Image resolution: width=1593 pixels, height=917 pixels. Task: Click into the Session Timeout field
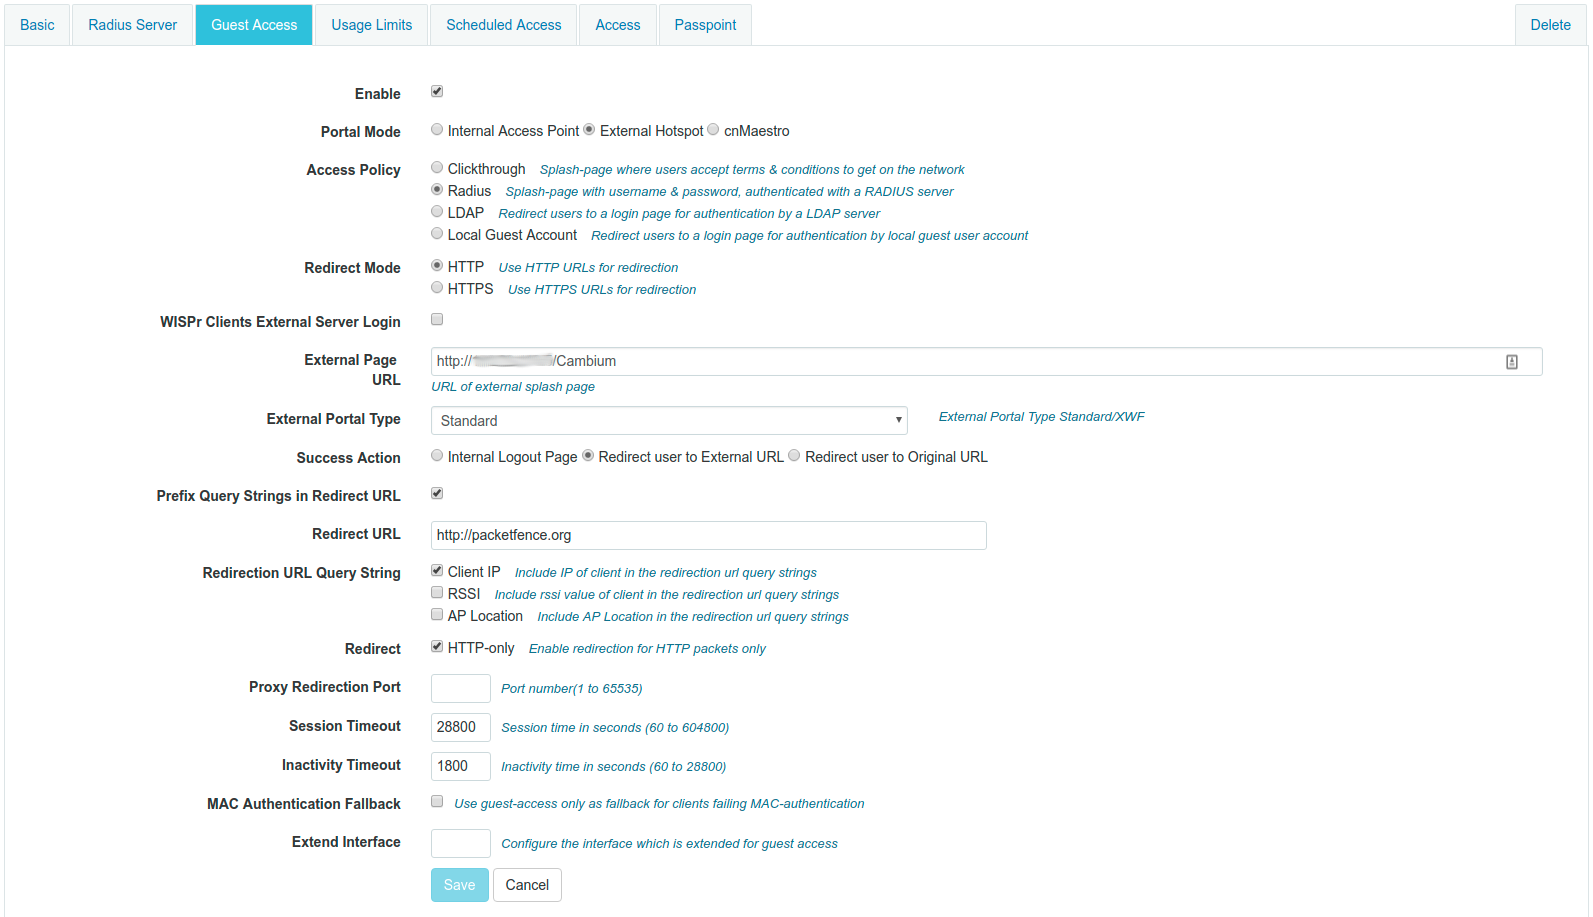[460, 727]
